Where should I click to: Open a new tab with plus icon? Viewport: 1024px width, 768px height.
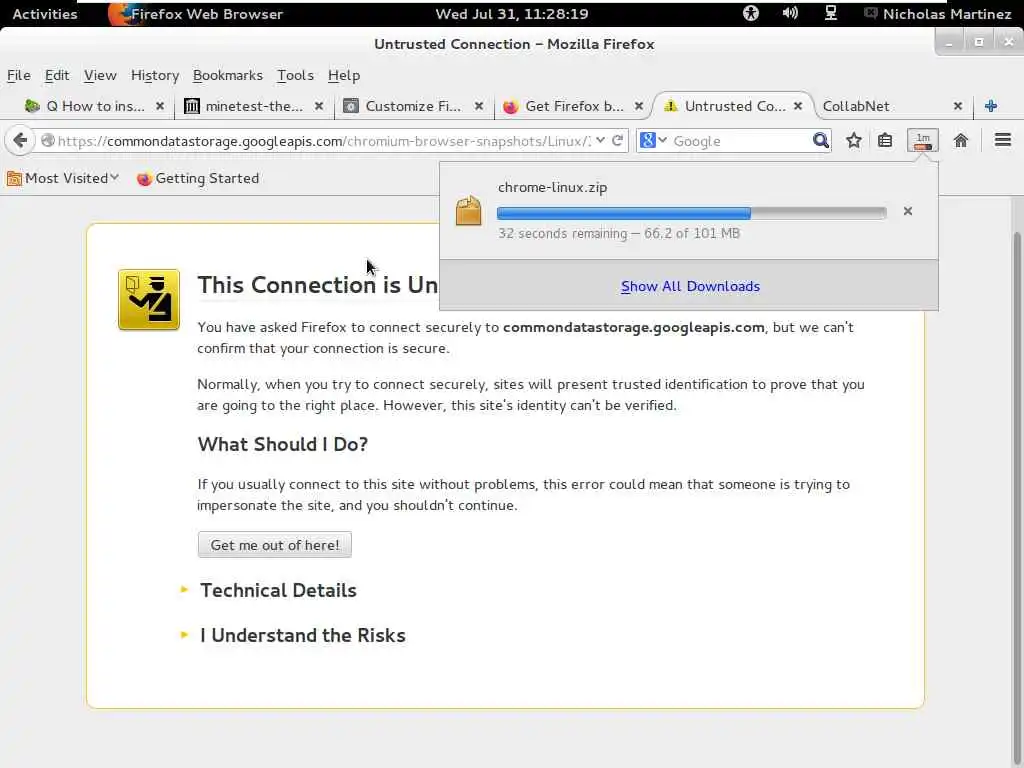click(991, 106)
